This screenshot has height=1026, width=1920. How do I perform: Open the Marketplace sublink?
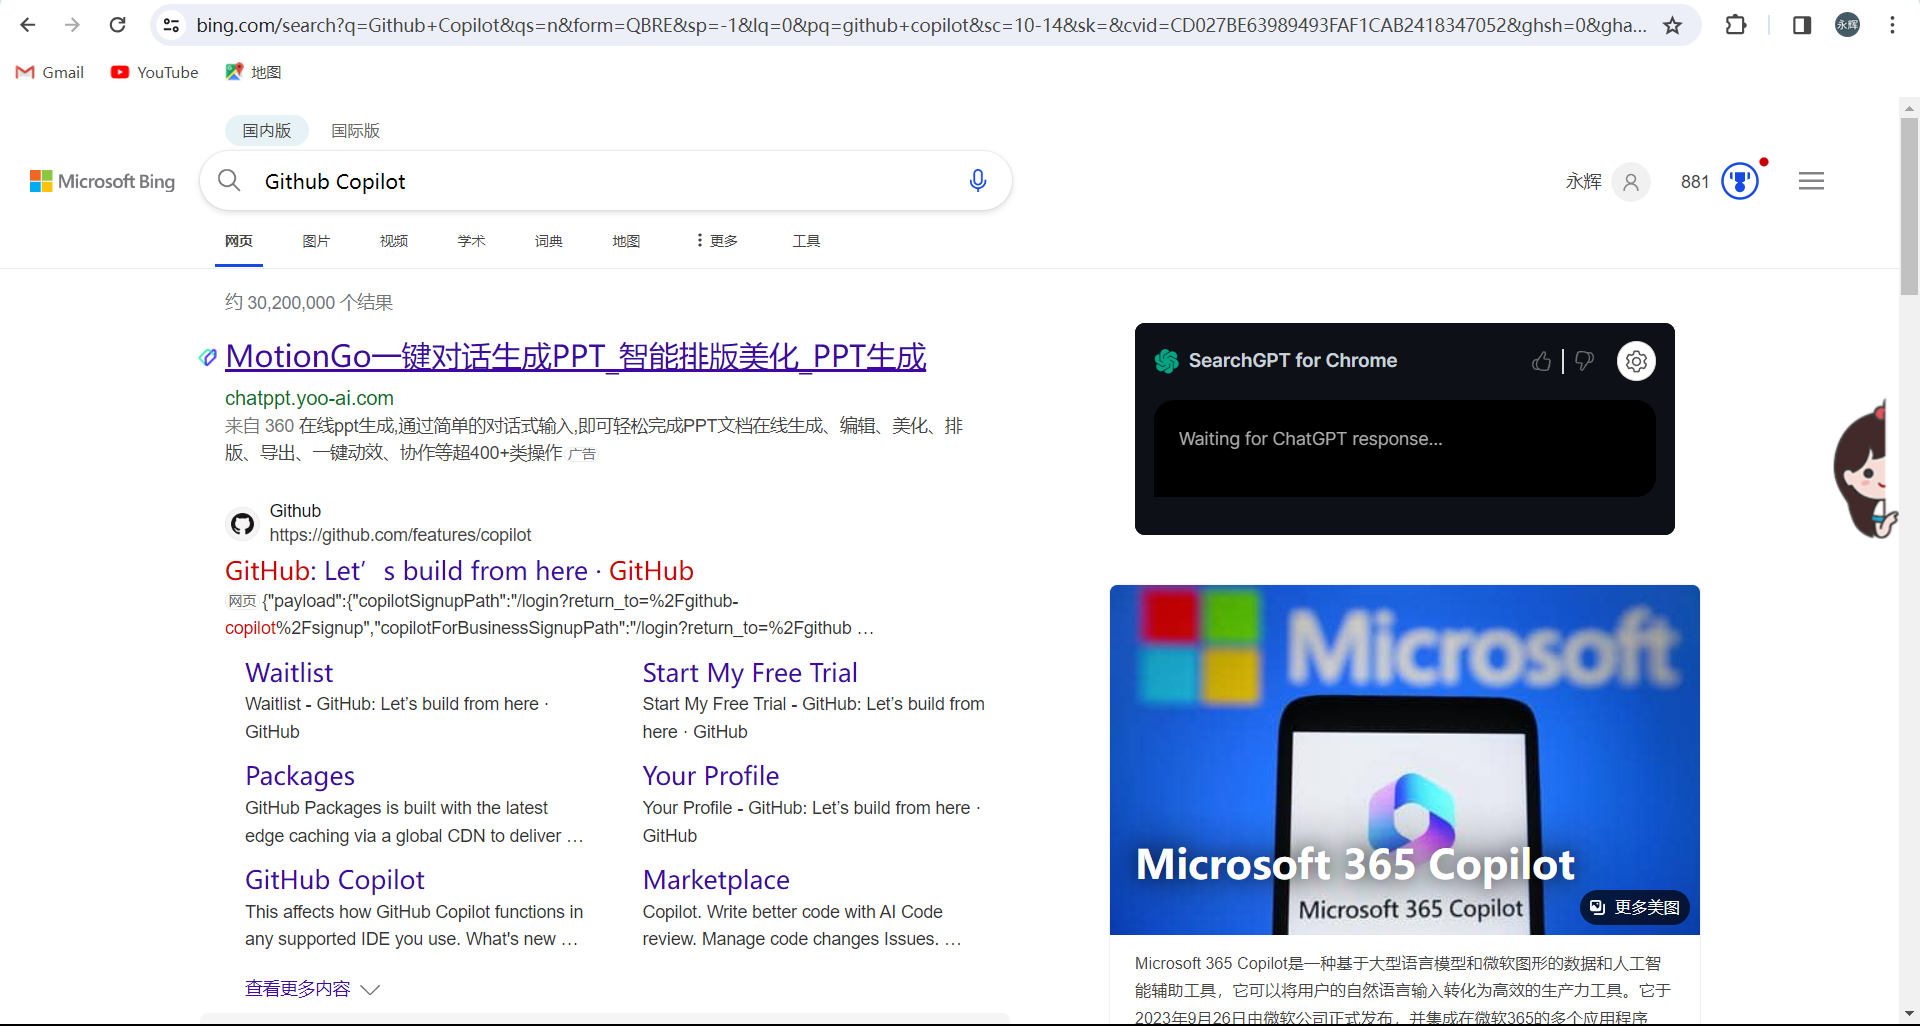[x=716, y=880]
